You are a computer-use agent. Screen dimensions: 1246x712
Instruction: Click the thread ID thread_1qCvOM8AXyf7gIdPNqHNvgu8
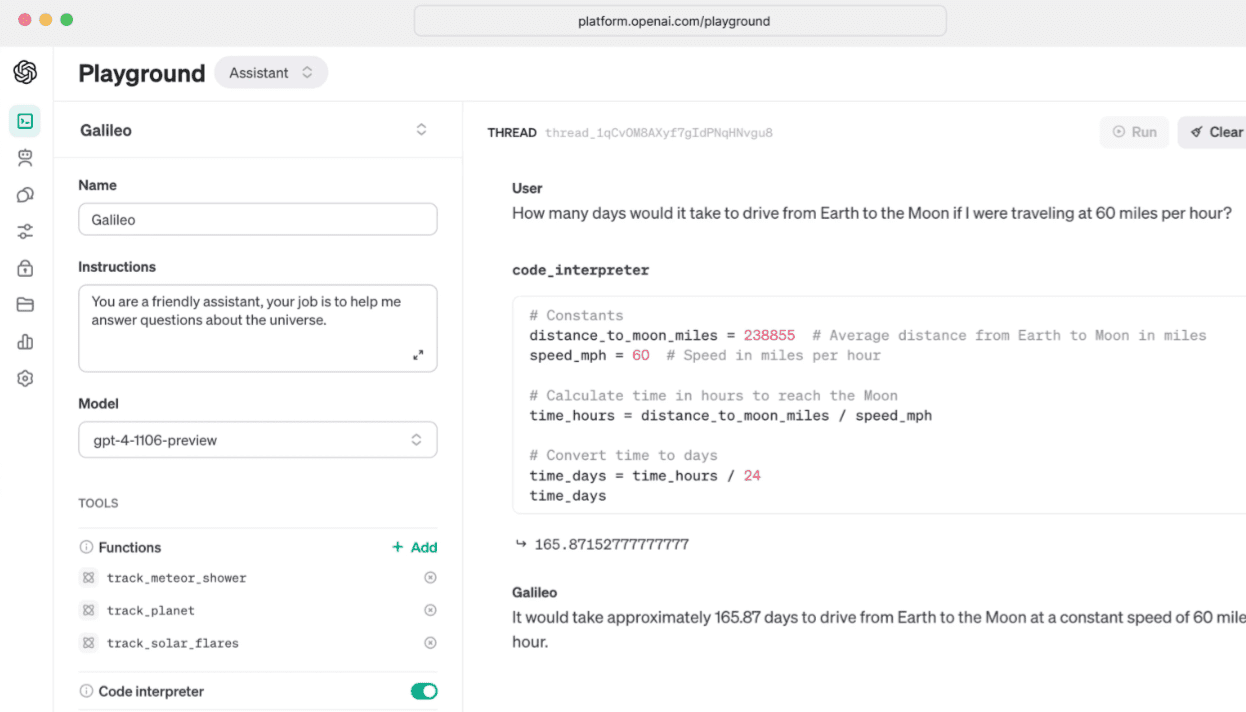[x=659, y=133]
